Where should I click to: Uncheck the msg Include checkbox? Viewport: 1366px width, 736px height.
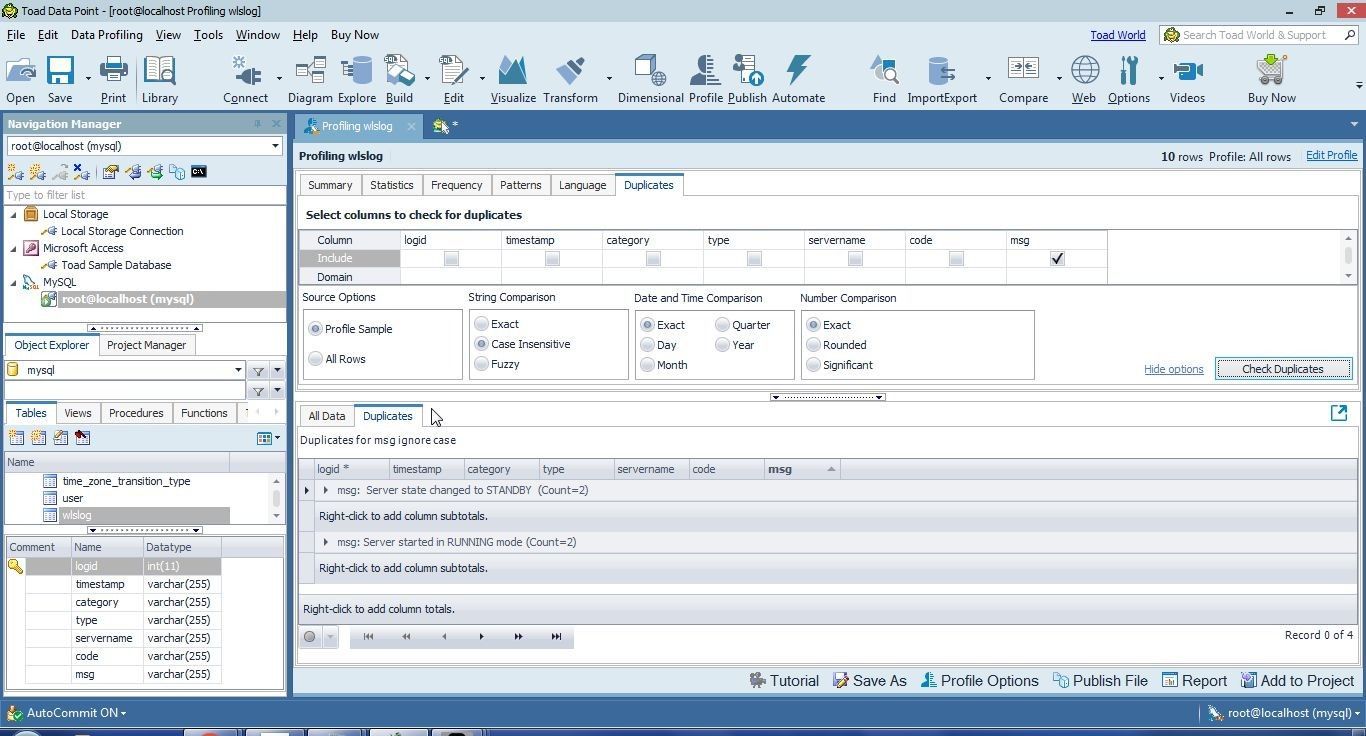point(1057,259)
